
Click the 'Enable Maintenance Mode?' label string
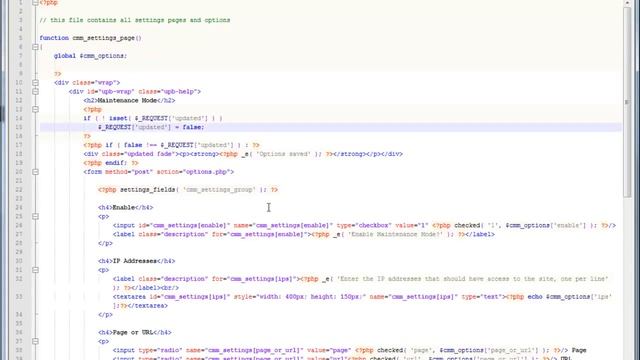[x=396, y=234]
